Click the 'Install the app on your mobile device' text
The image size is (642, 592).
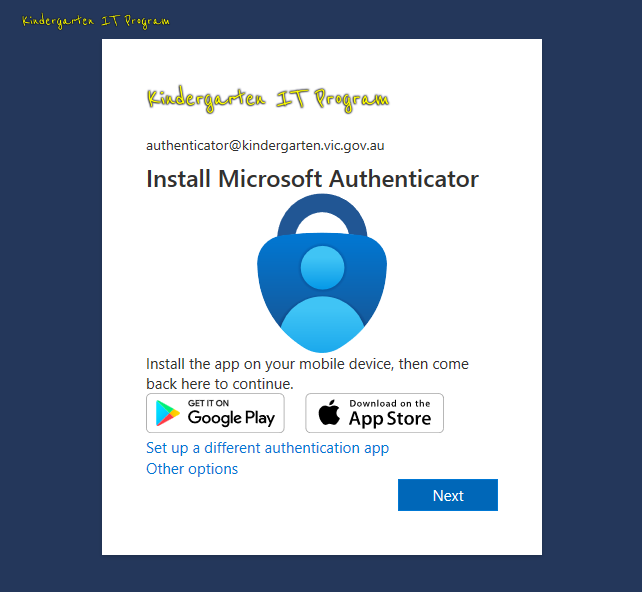pyautogui.click(x=307, y=374)
